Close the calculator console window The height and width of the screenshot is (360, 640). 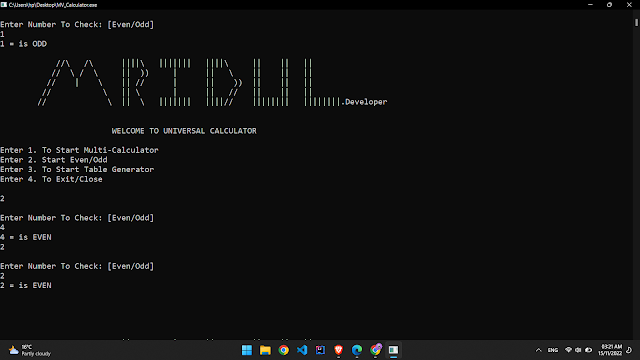click(x=629, y=5)
